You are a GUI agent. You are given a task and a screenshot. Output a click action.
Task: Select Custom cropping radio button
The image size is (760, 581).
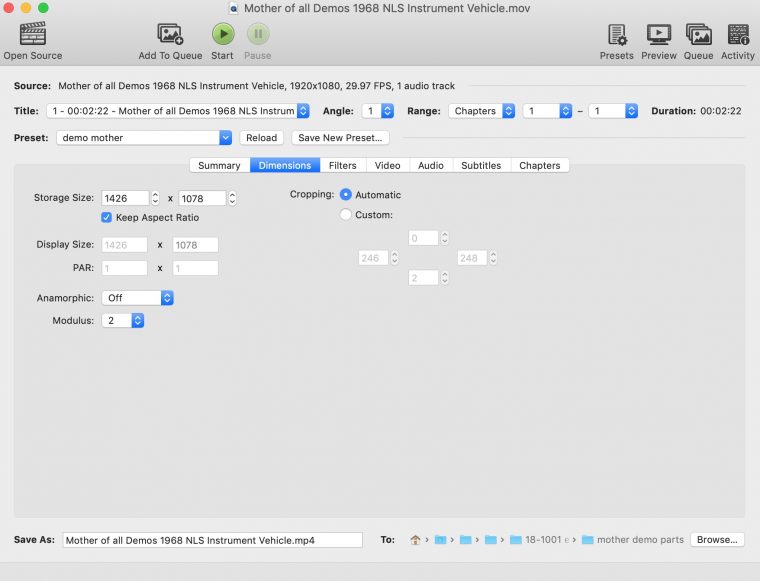[346, 215]
